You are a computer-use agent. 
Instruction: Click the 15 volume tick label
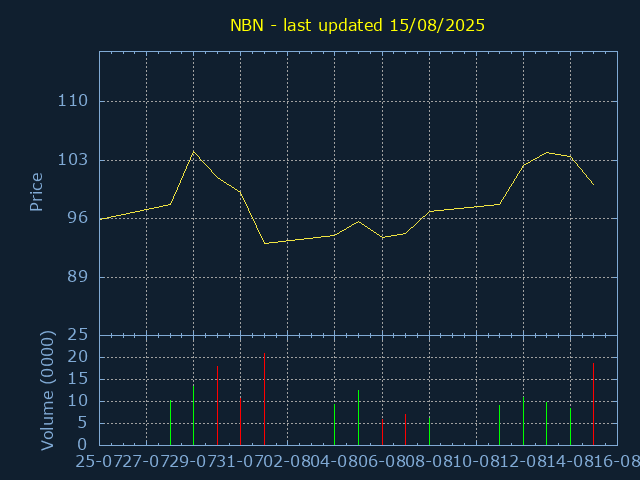point(78,379)
